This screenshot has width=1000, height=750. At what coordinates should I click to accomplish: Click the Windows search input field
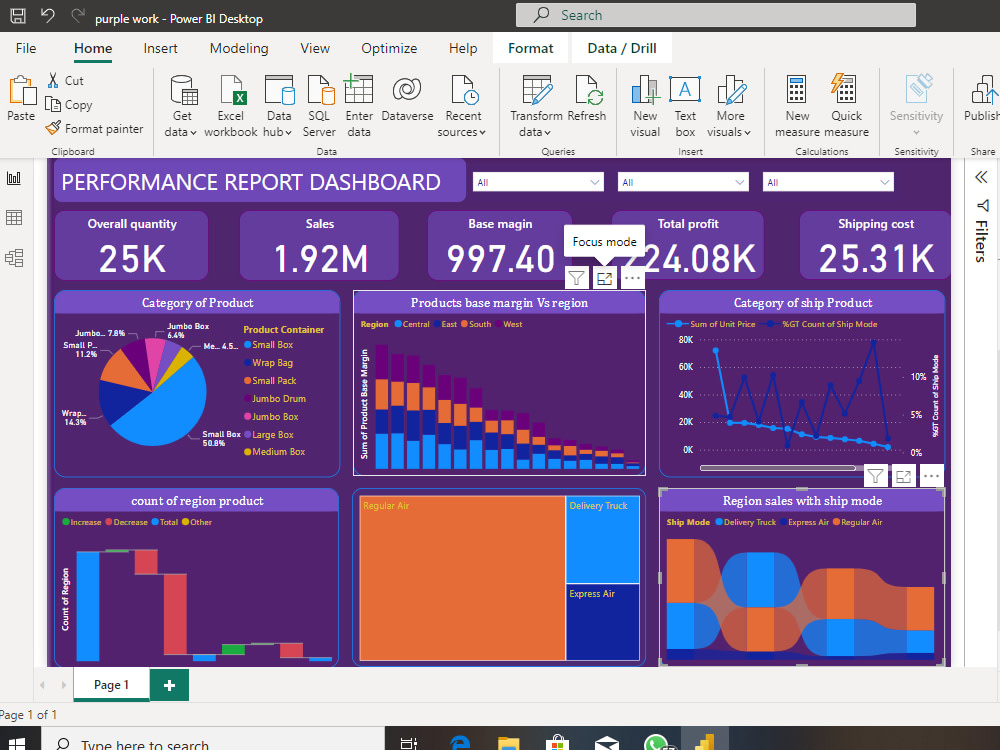coord(200,742)
